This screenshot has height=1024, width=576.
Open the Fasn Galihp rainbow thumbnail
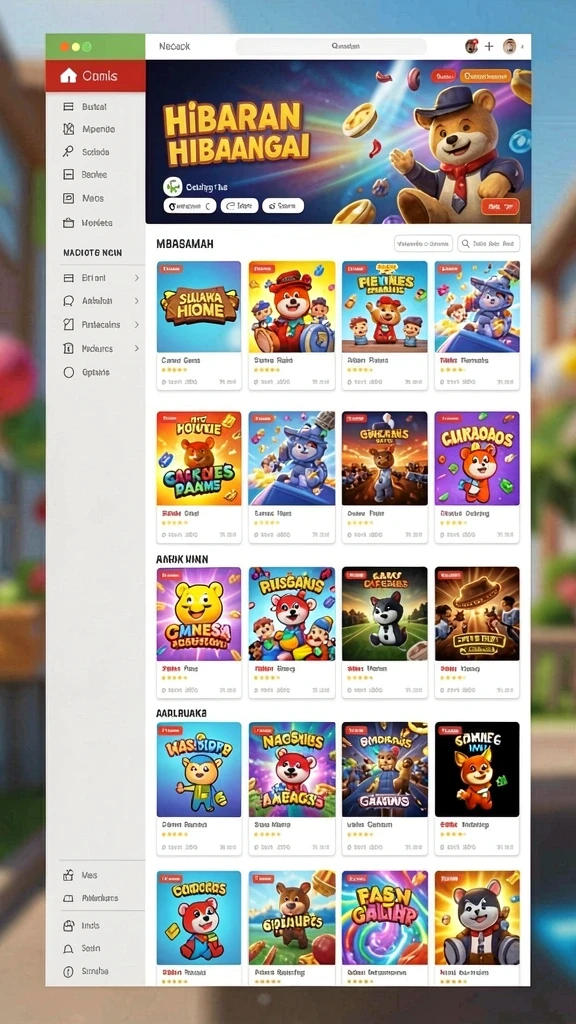pyautogui.click(x=385, y=918)
